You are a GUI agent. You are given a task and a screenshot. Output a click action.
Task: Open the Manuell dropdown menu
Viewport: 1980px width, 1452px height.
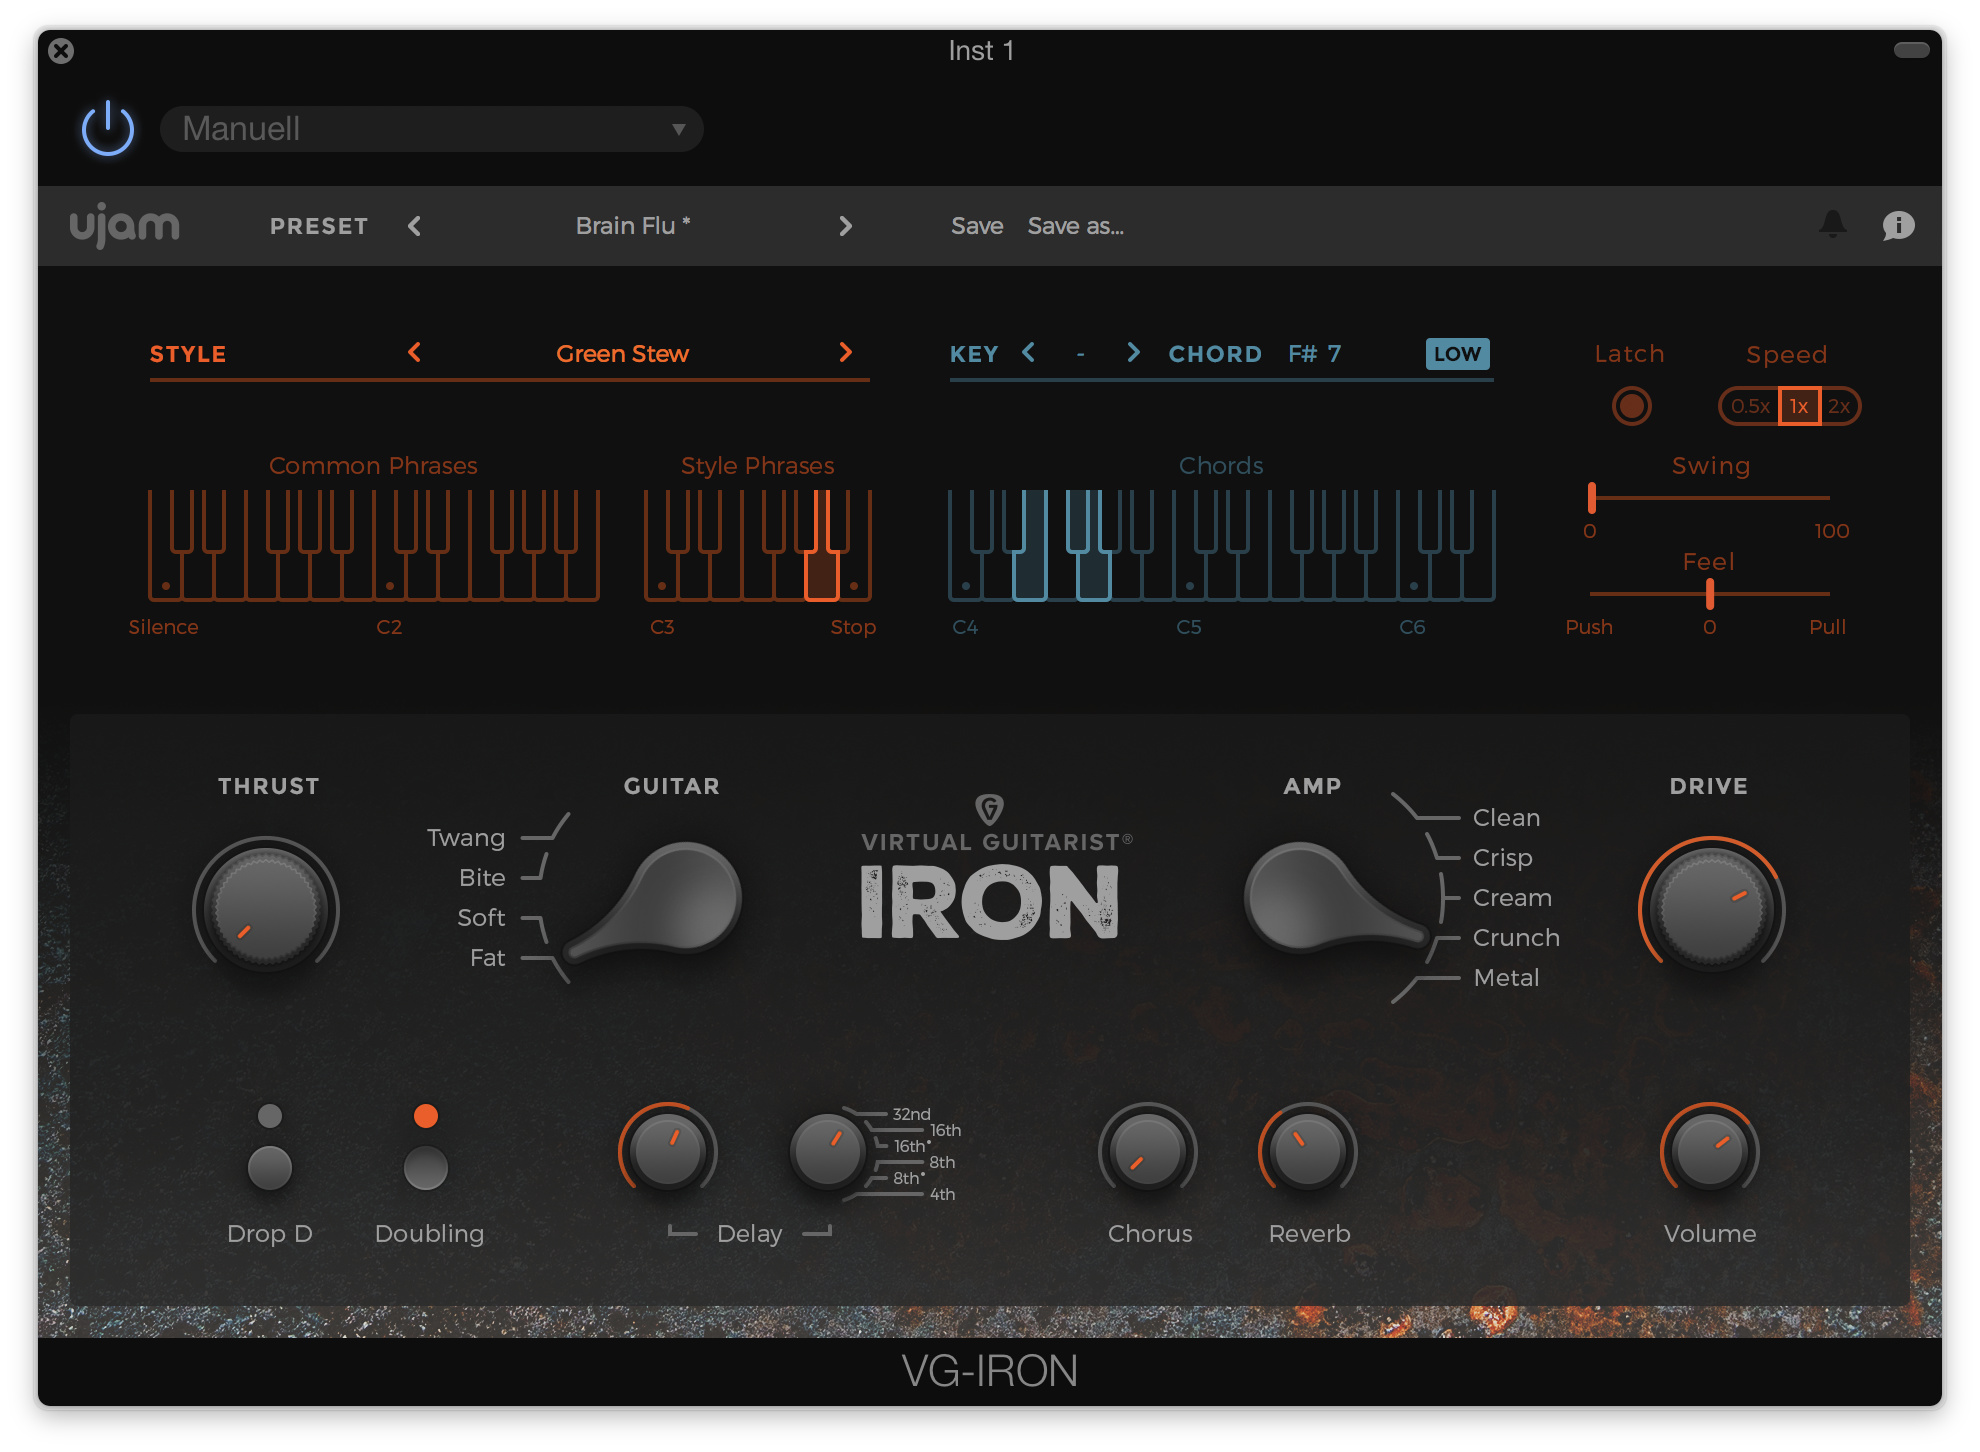[x=432, y=129]
